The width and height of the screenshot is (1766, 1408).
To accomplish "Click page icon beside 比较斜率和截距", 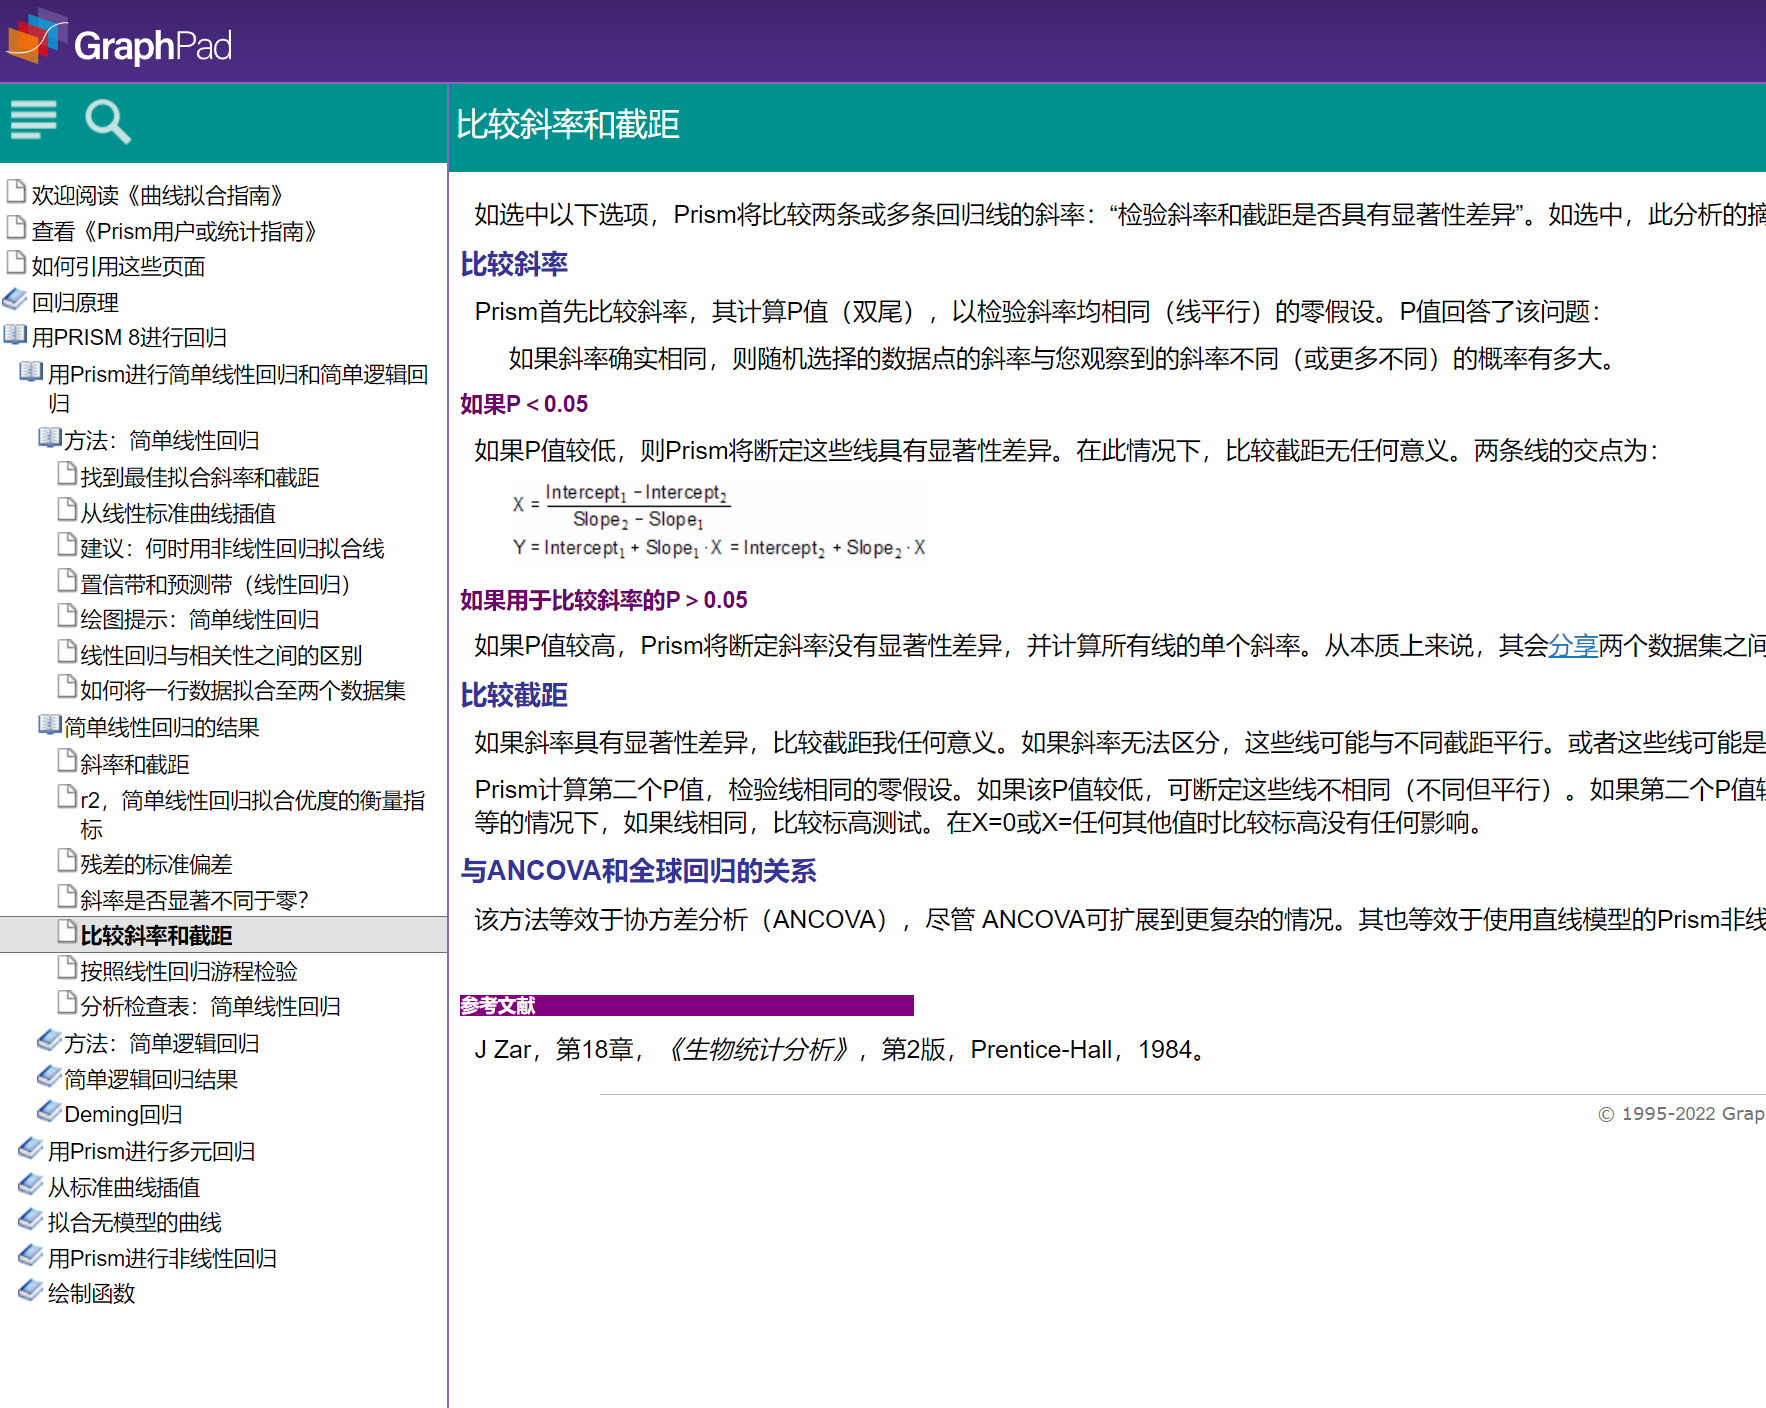I will click(x=67, y=931).
